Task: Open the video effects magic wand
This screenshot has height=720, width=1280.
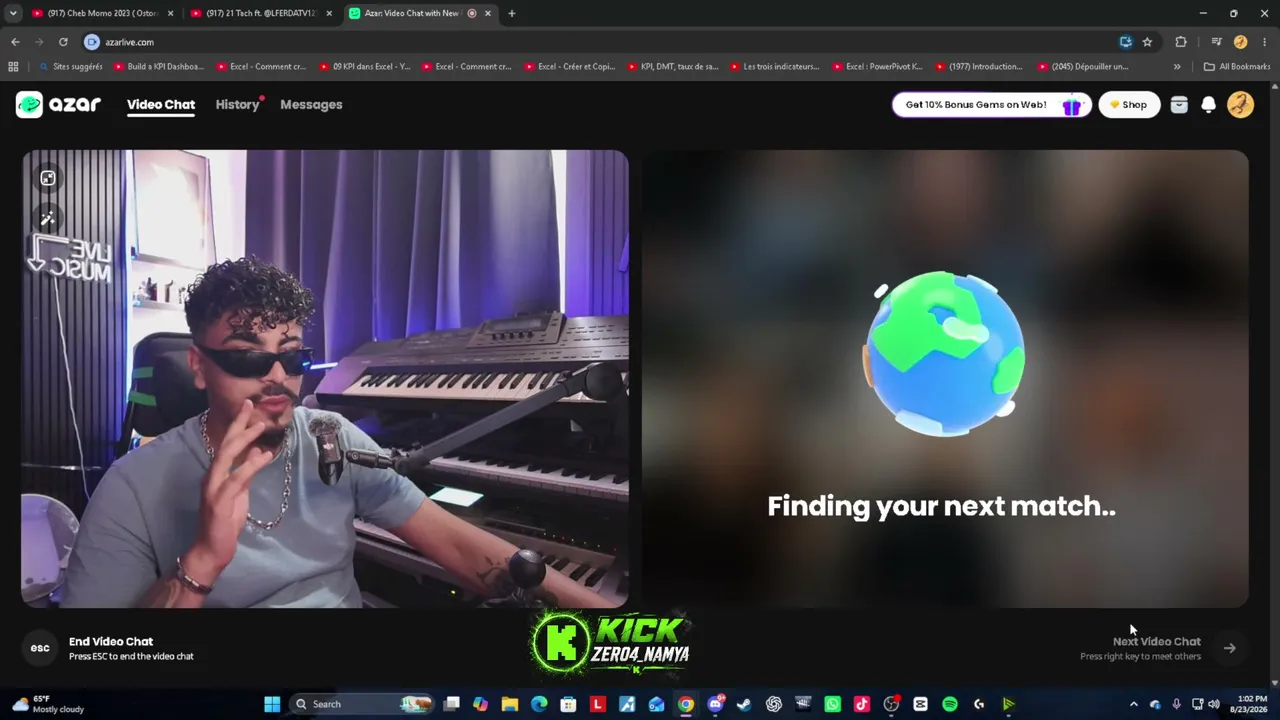Action: pos(48,219)
